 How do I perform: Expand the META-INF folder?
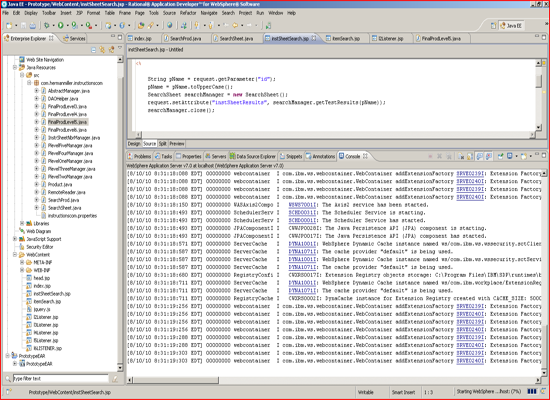[x=22, y=262]
